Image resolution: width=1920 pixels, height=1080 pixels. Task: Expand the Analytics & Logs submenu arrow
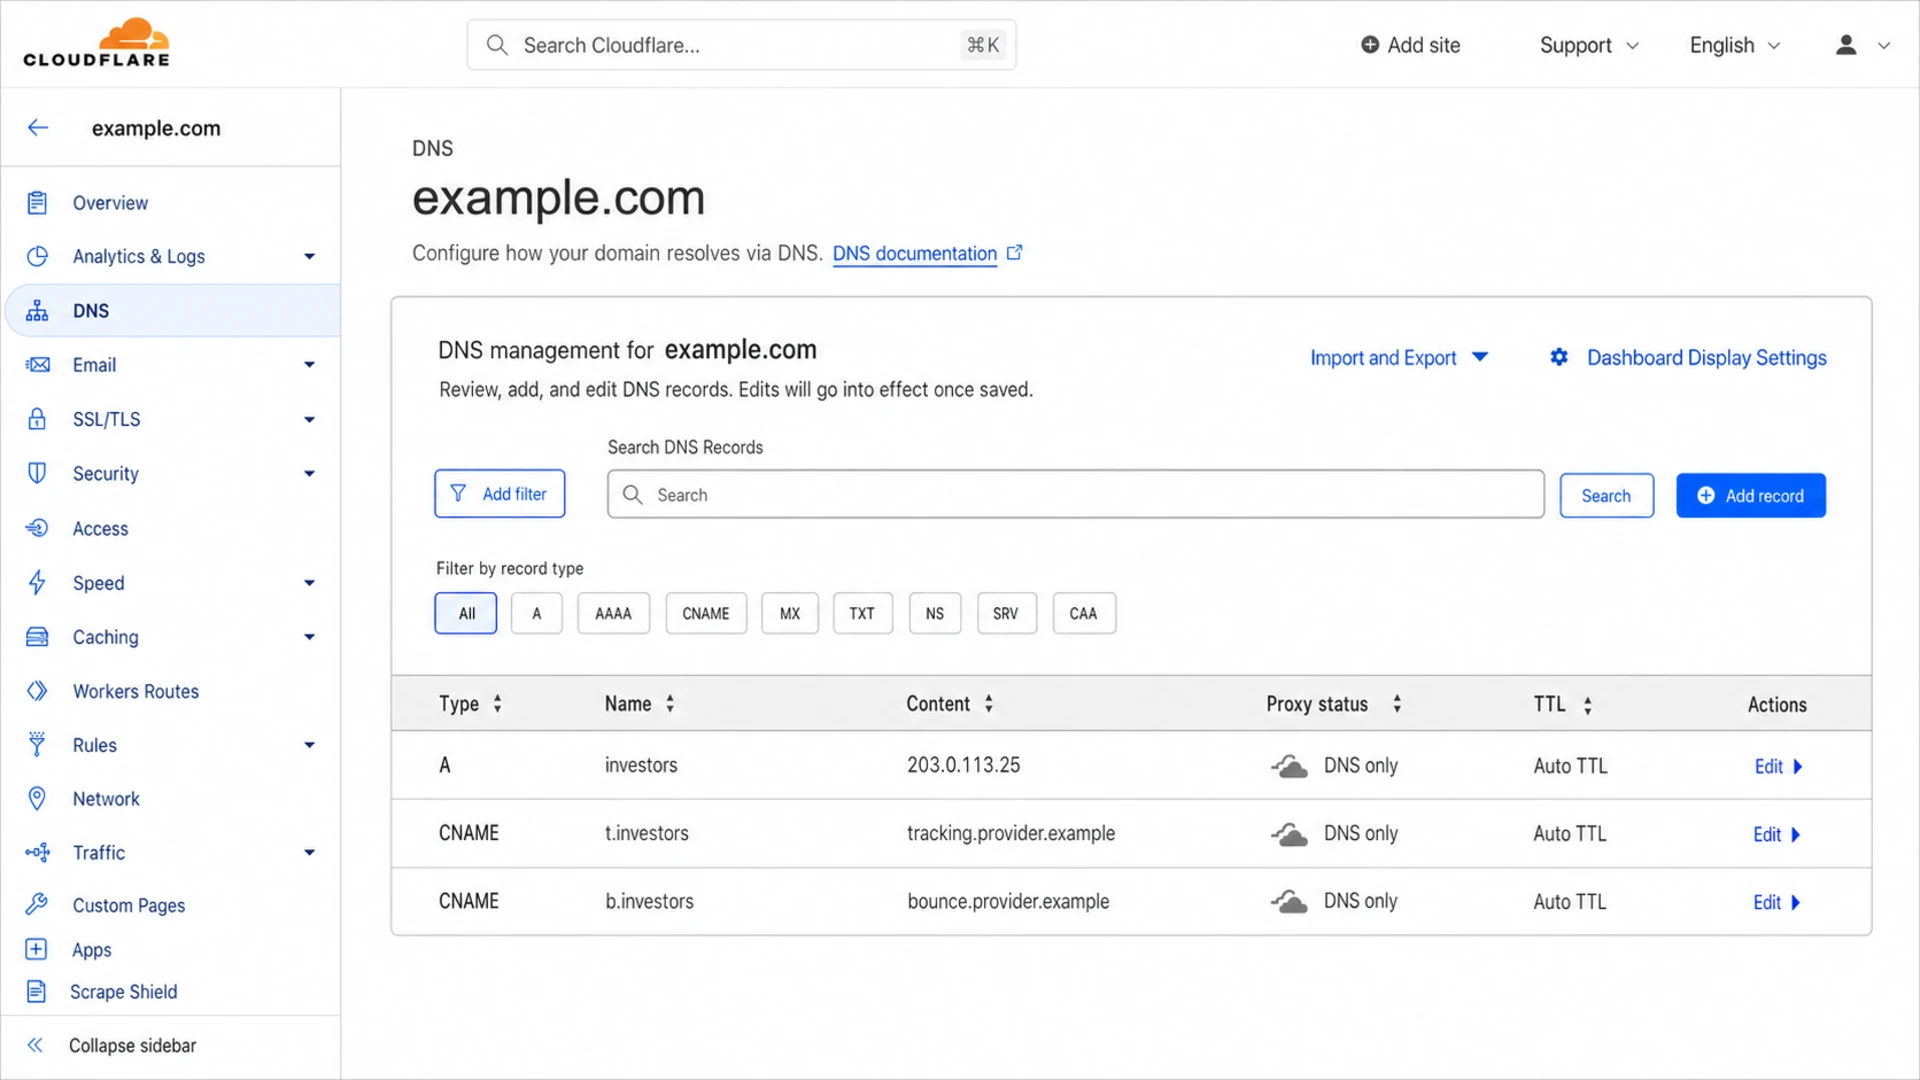click(309, 257)
